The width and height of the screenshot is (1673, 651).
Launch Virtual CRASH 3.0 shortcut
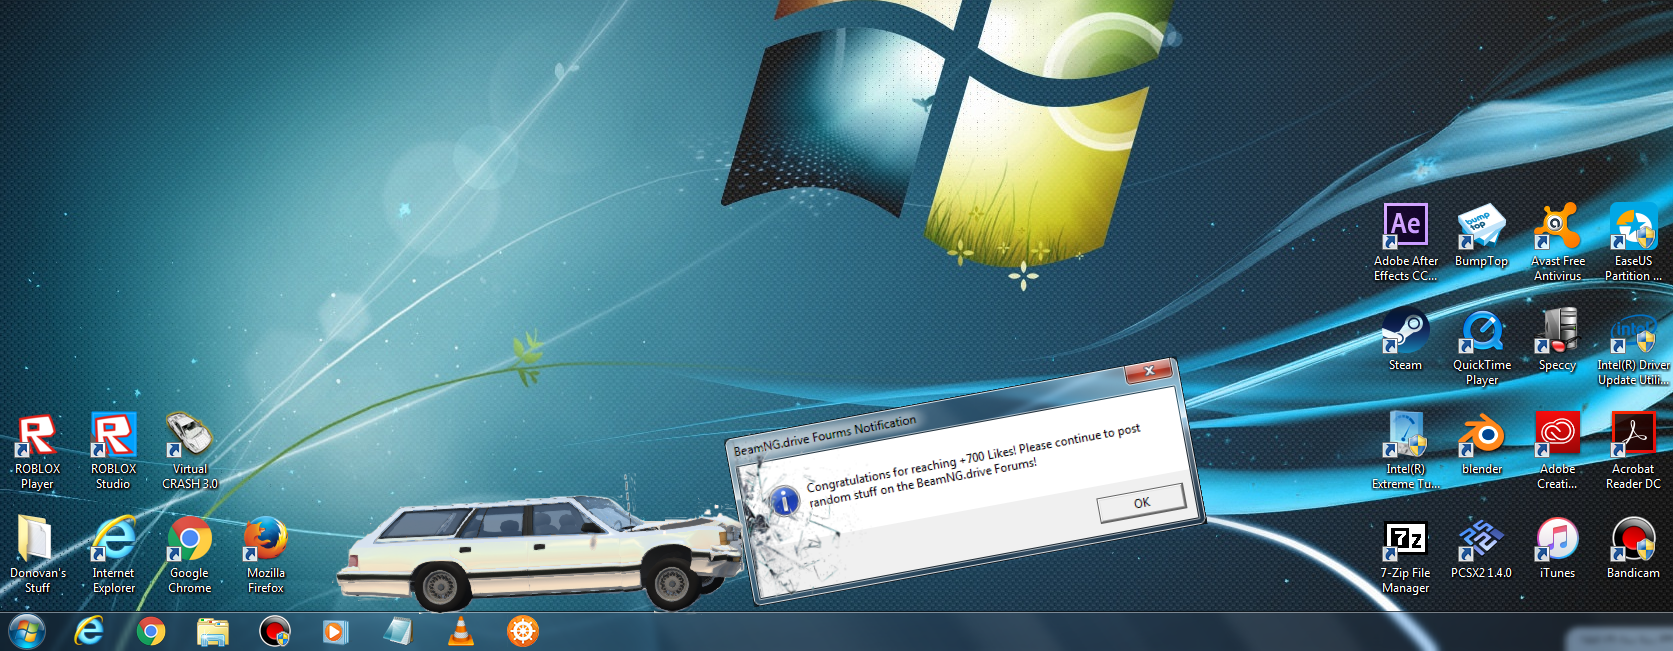(x=189, y=451)
